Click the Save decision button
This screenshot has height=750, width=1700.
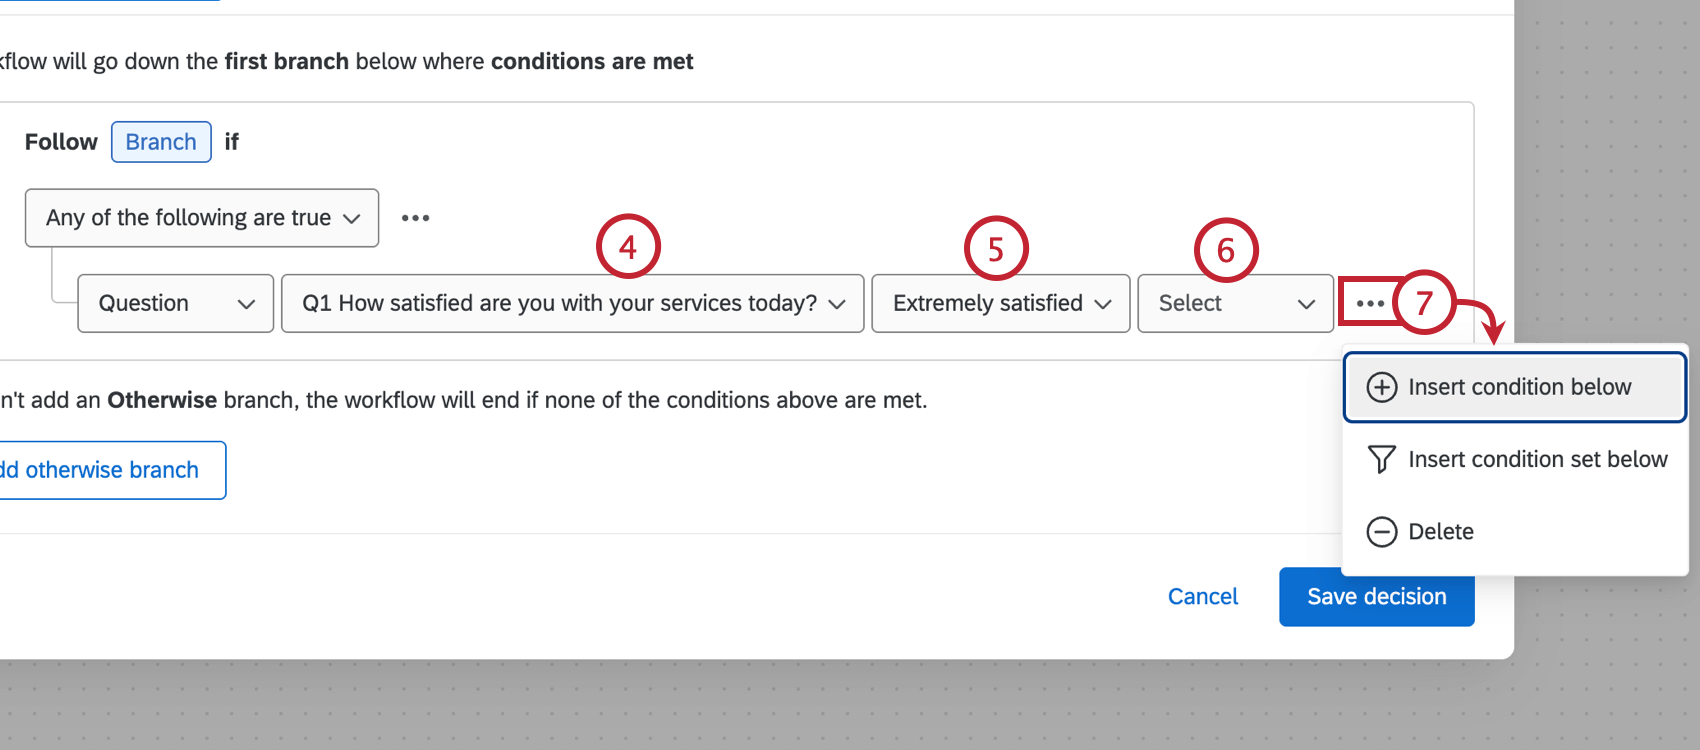[1376, 596]
